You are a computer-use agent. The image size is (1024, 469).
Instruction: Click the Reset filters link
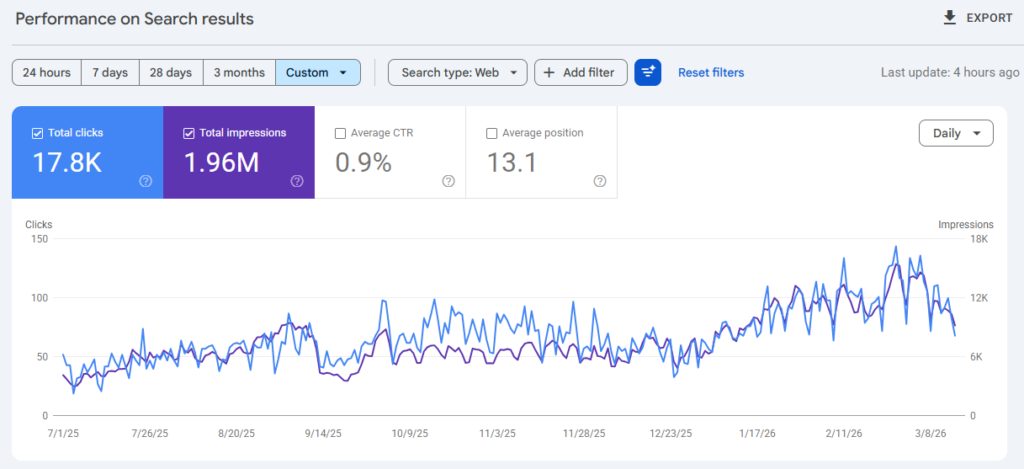click(711, 73)
